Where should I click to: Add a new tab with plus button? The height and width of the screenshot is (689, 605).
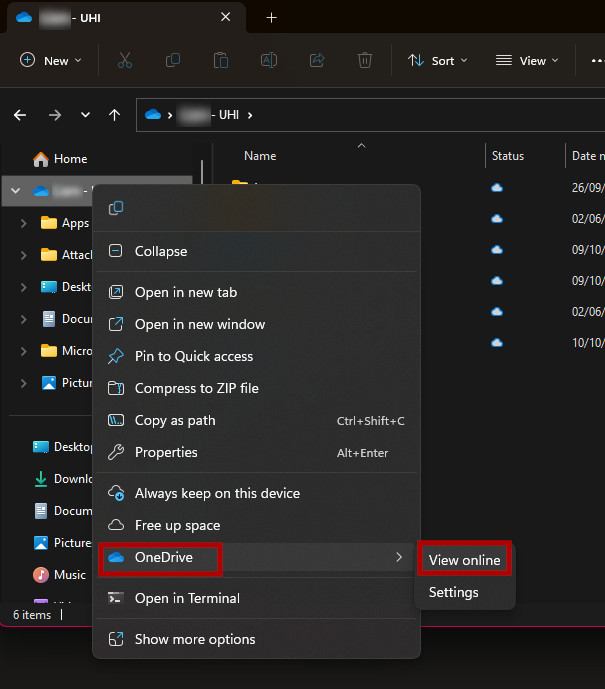pyautogui.click(x=271, y=18)
